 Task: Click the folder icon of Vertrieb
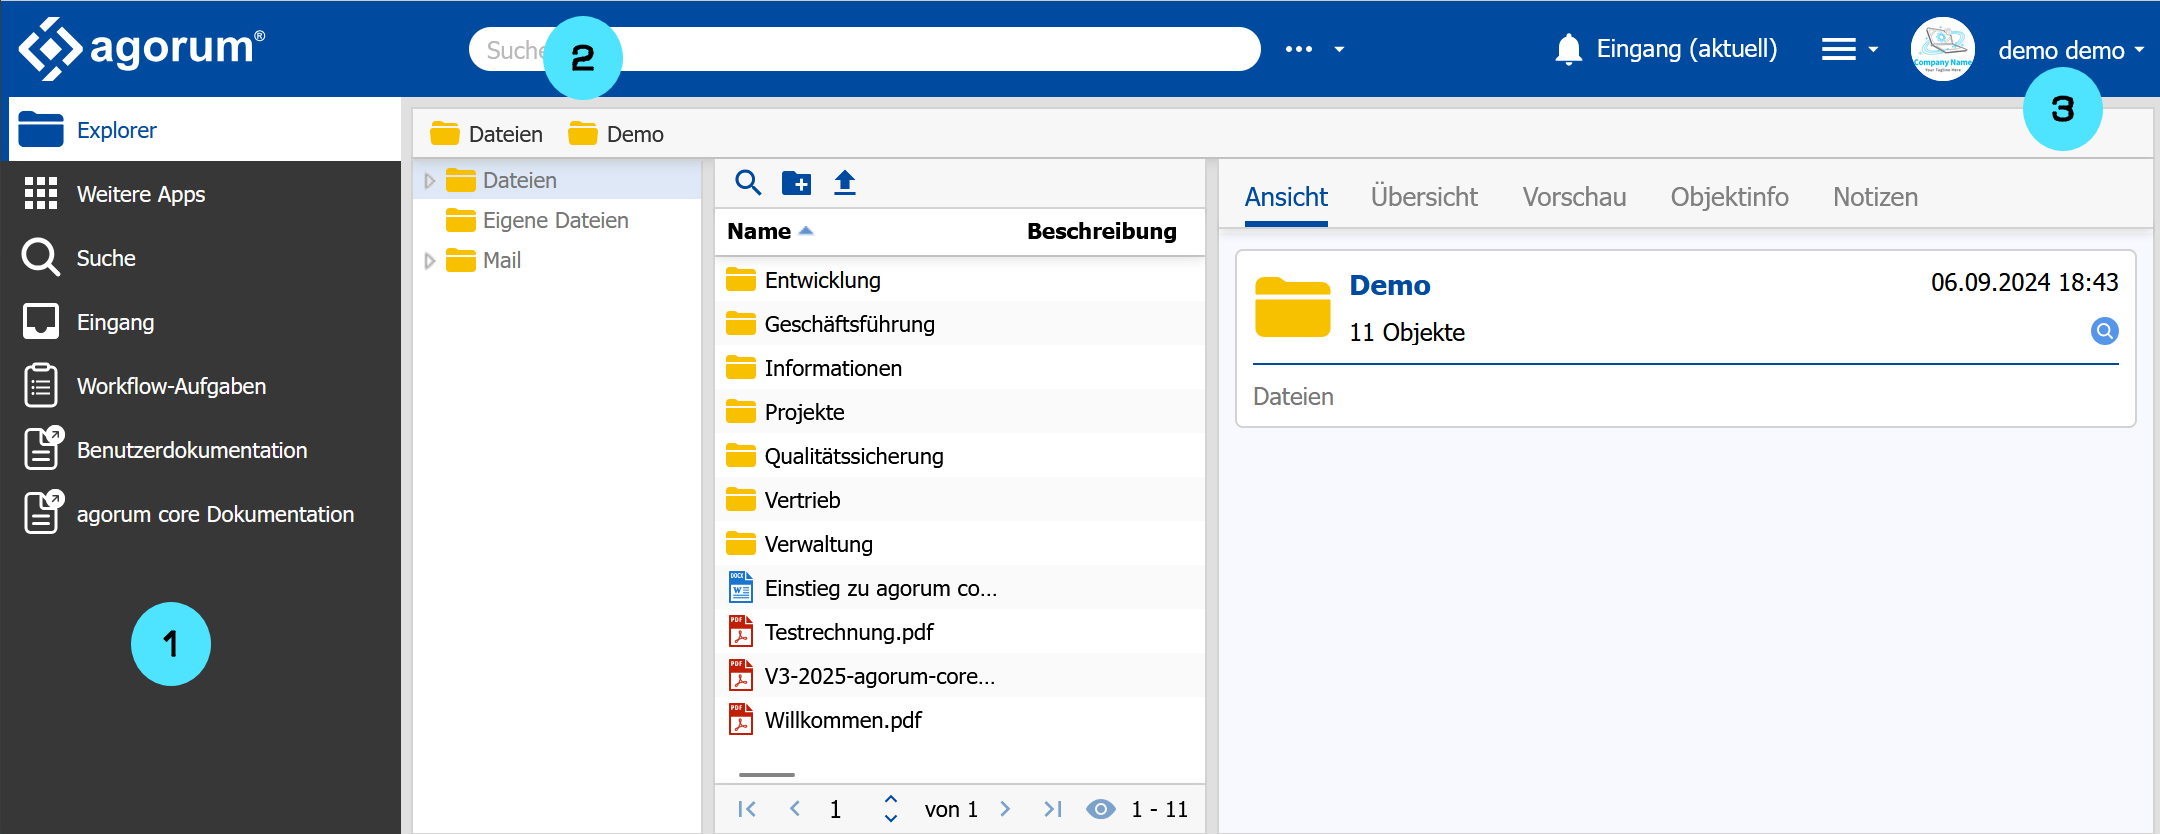pyautogui.click(x=741, y=499)
